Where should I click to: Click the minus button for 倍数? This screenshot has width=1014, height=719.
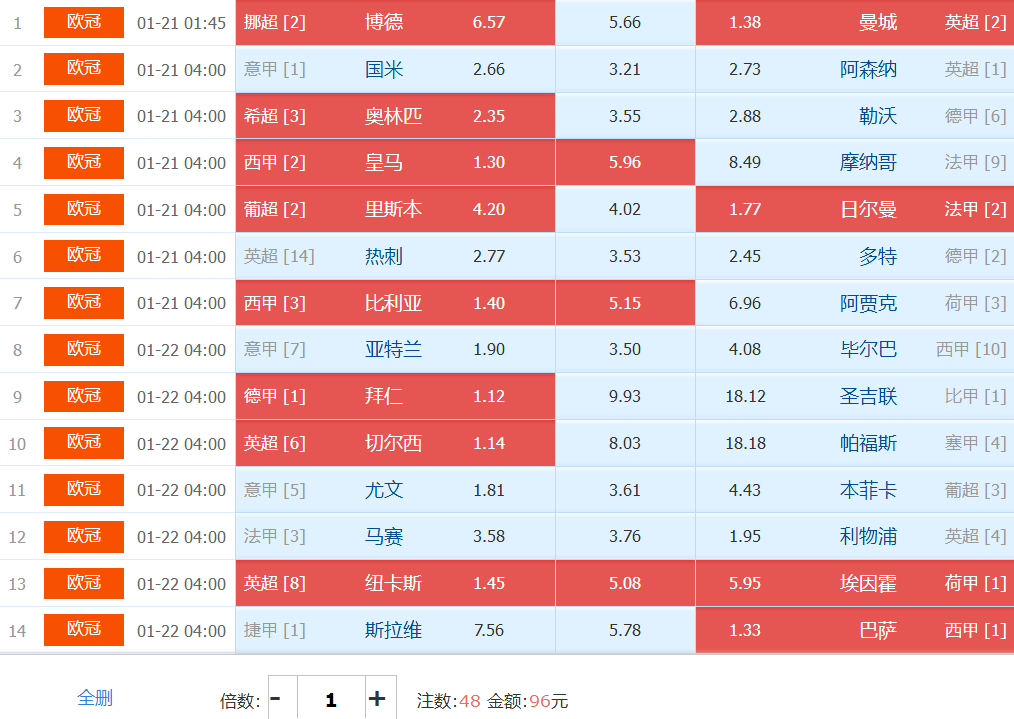click(276, 699)
